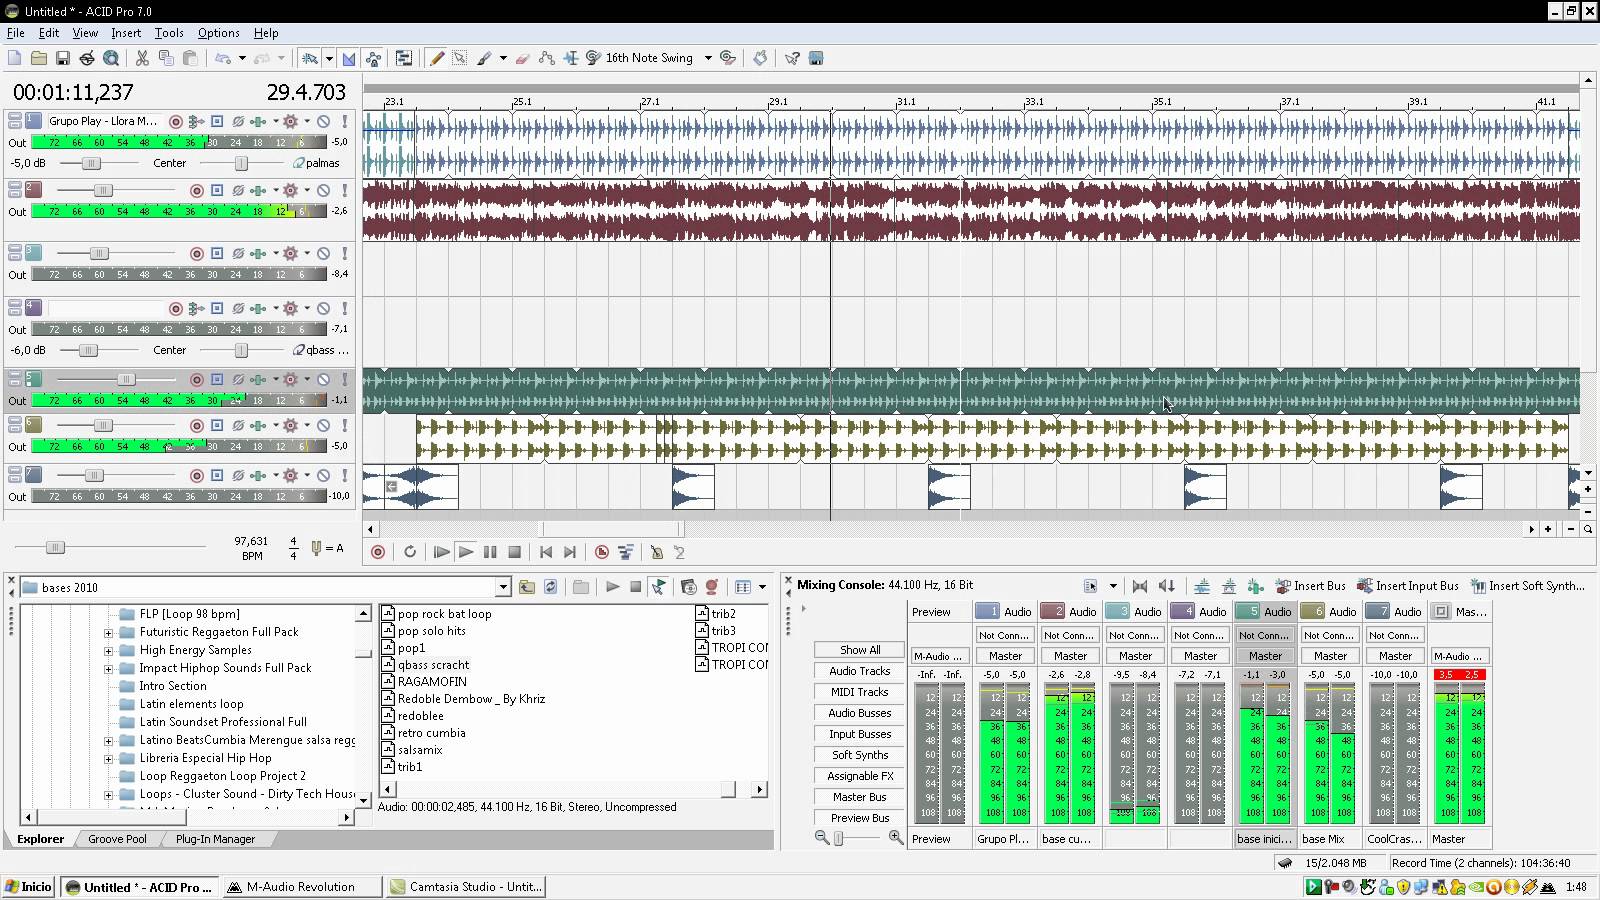Select the salsamix file in Explorer
Viewport: 1600px width, 900px height.
[x=420, y=750]
